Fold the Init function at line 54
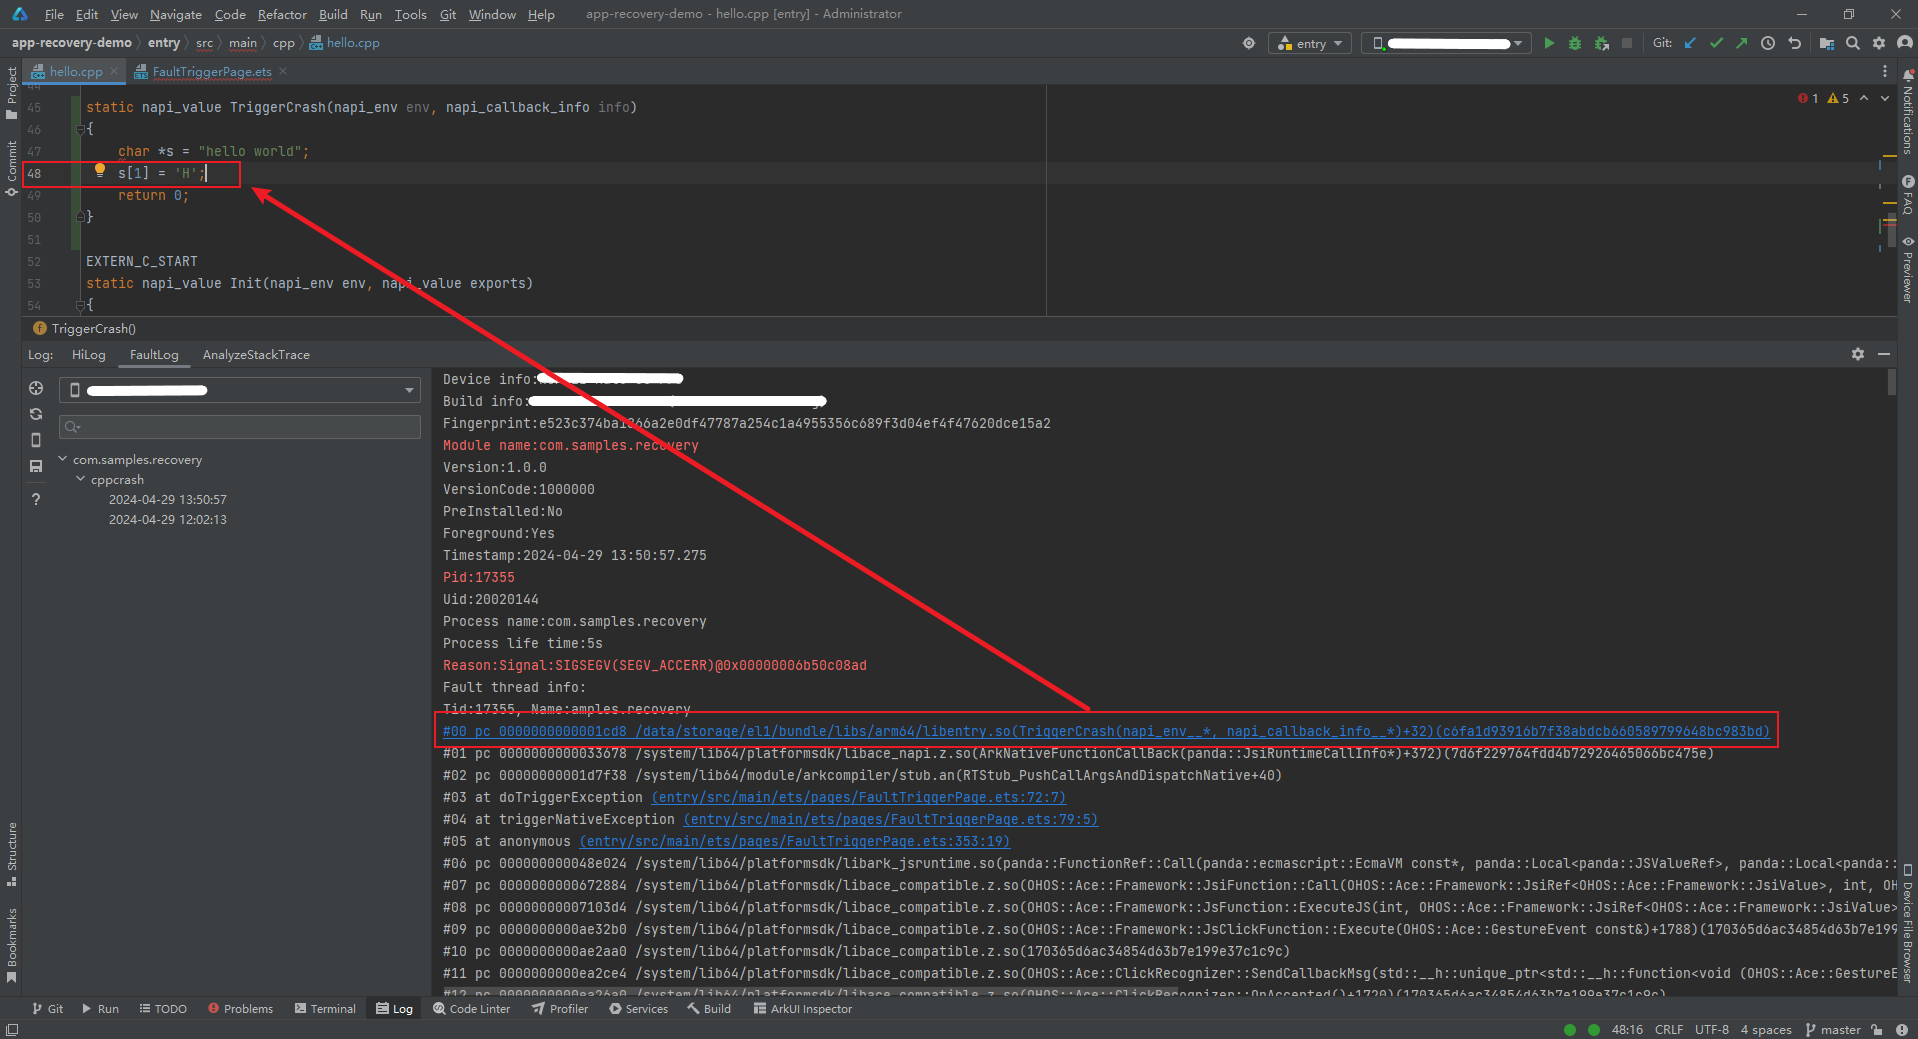The image size is (1918, 1039). point(79,305)
